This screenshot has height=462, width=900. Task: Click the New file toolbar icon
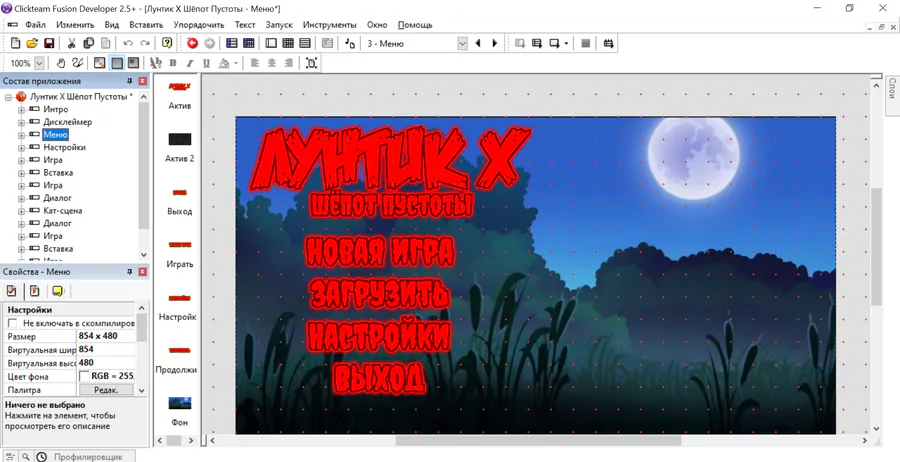pyautogui.click(x=15, y=43)
